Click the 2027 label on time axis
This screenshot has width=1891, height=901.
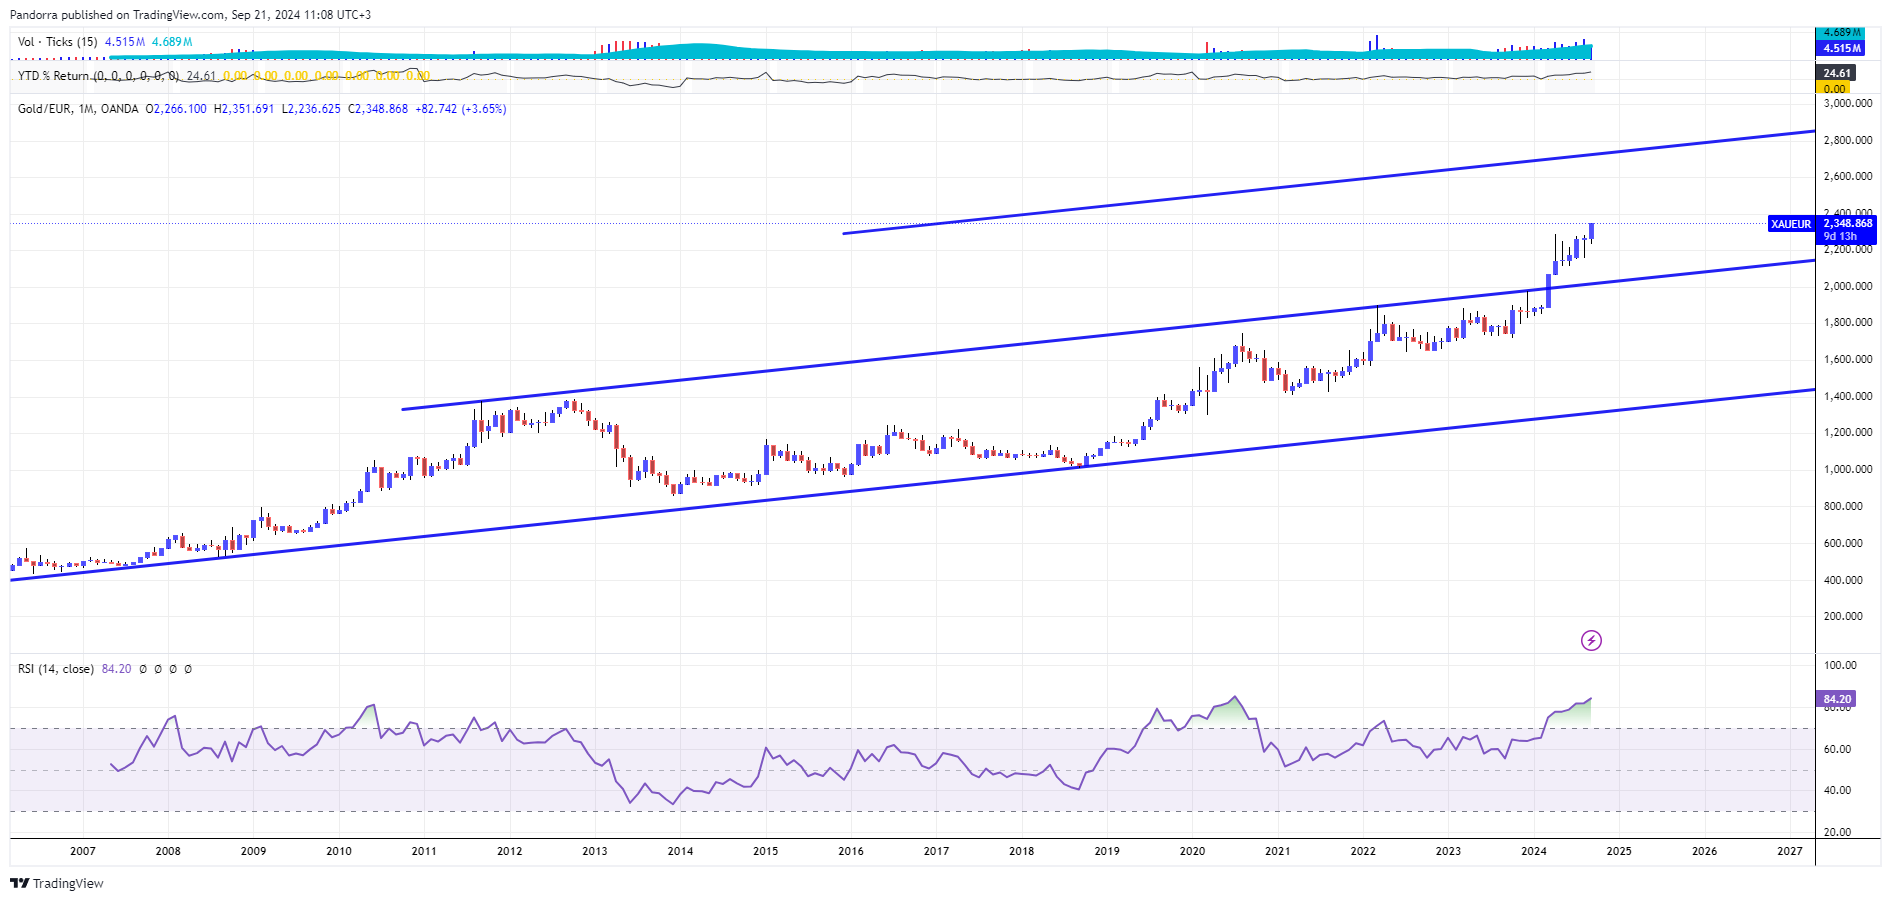pos(1790,851)
